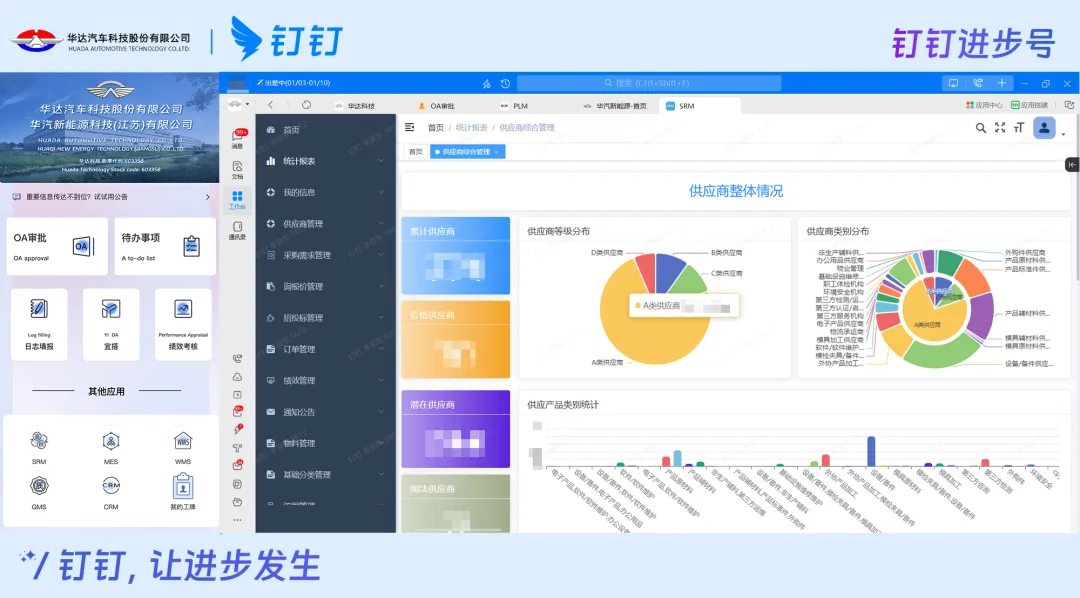Close the 供应商综合管理 page tag
This screenshot has height=598, width=1080.
(x=496, y=152)
